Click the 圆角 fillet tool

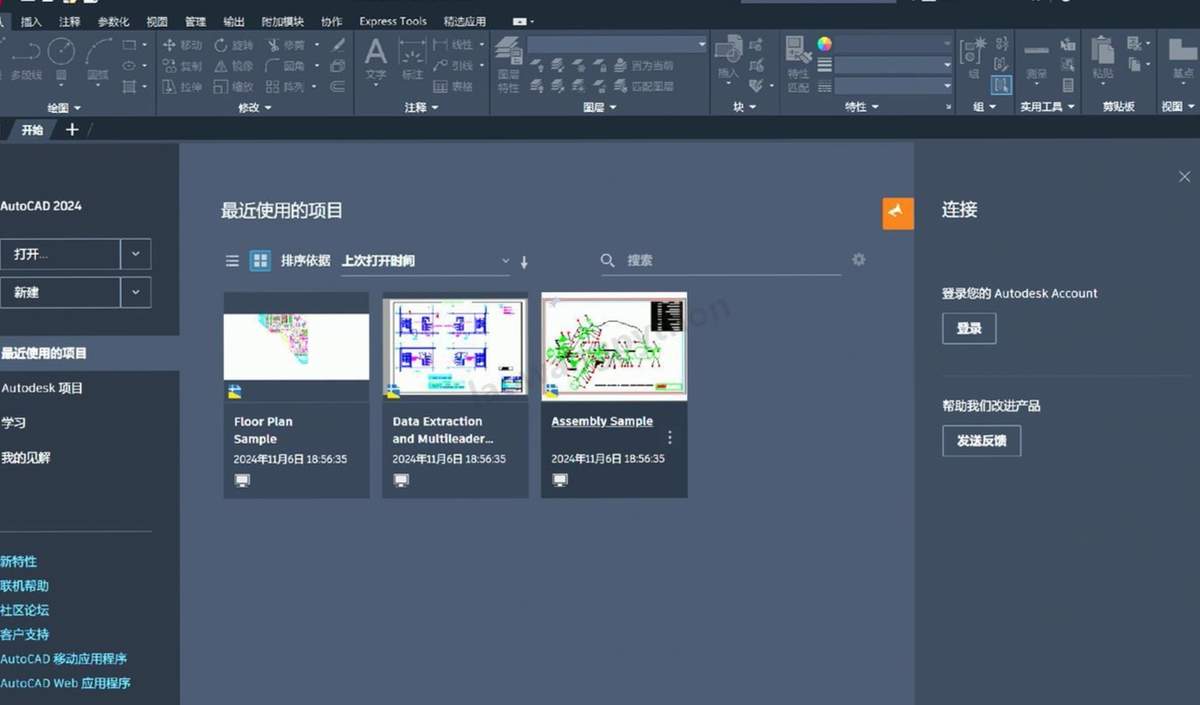[x=284, y=66]
